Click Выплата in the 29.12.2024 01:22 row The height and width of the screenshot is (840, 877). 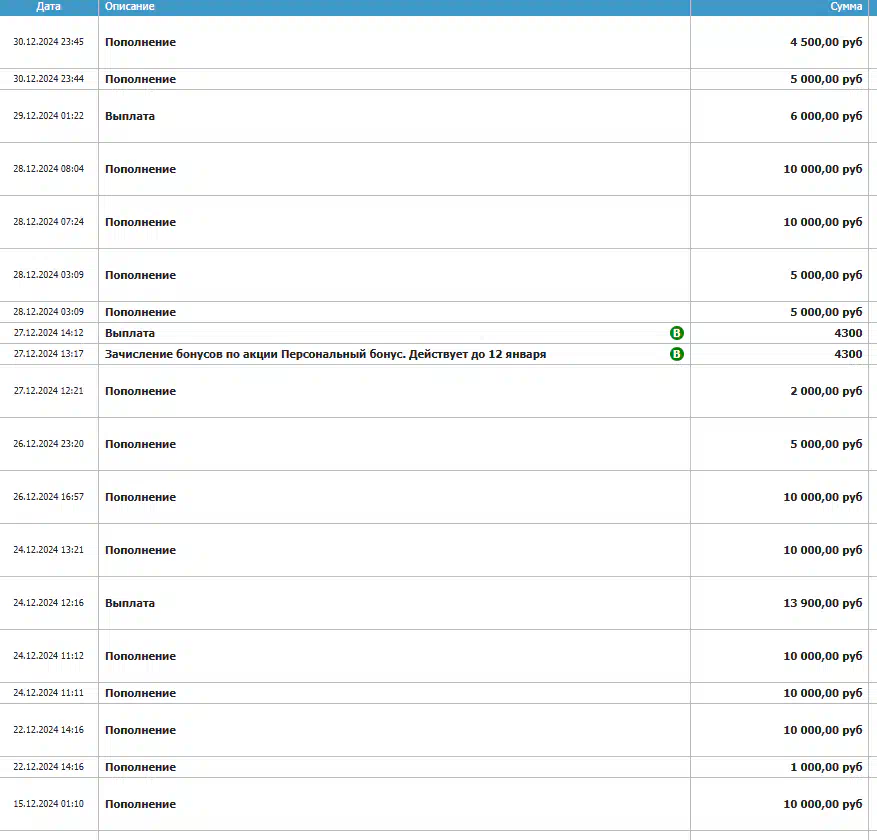tap(130, 116)
